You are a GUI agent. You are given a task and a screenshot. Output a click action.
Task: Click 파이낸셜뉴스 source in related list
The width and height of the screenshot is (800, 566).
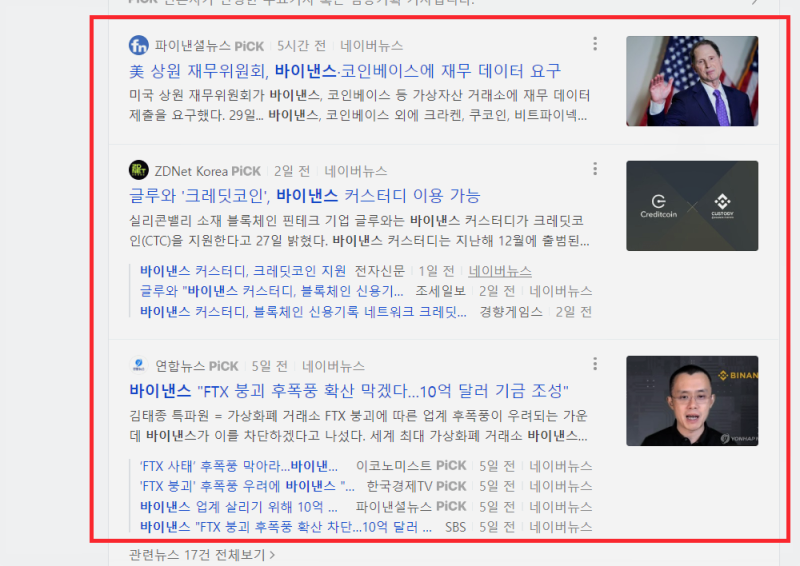pyautogui.click(x=393, y=506)
